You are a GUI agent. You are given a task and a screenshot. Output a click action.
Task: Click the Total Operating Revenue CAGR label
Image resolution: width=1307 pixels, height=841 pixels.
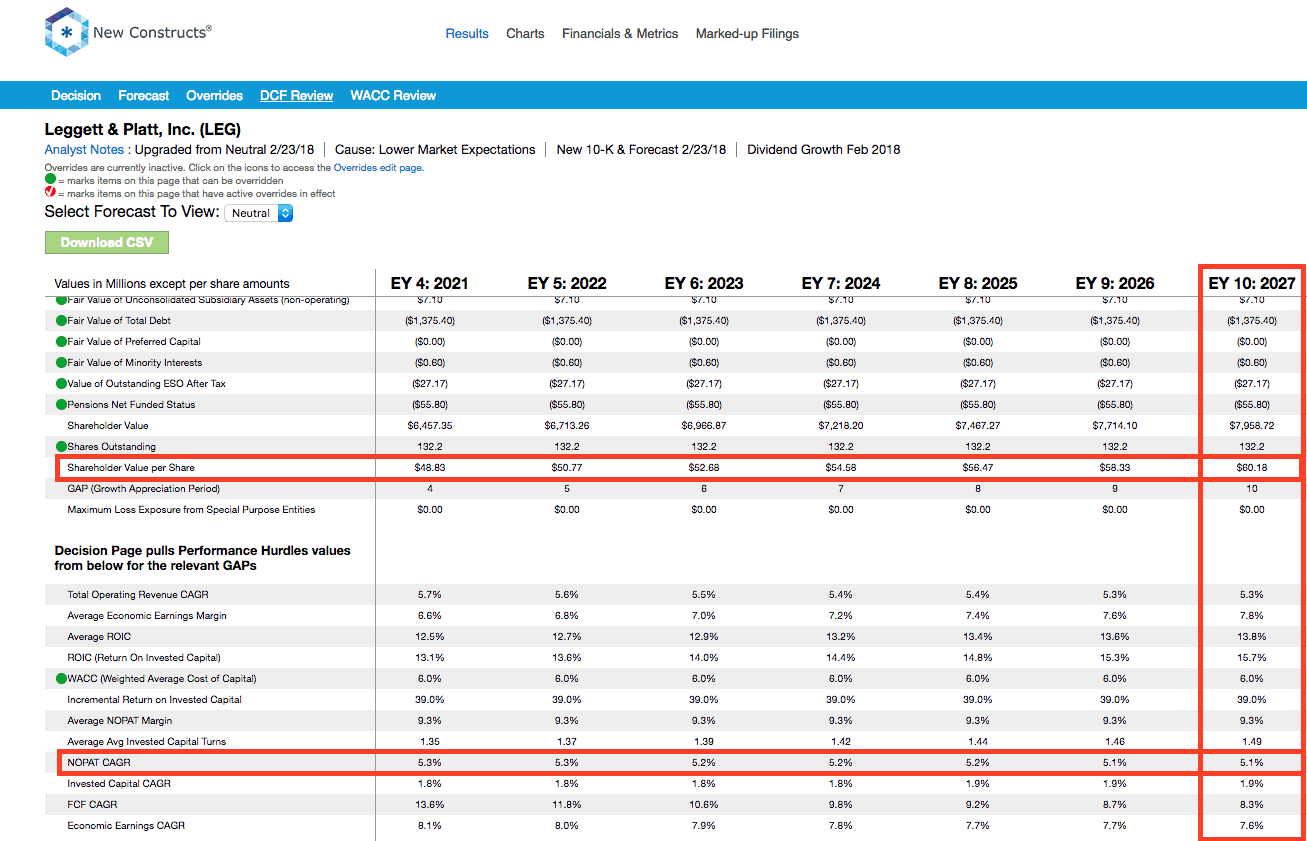pos(140,595)
